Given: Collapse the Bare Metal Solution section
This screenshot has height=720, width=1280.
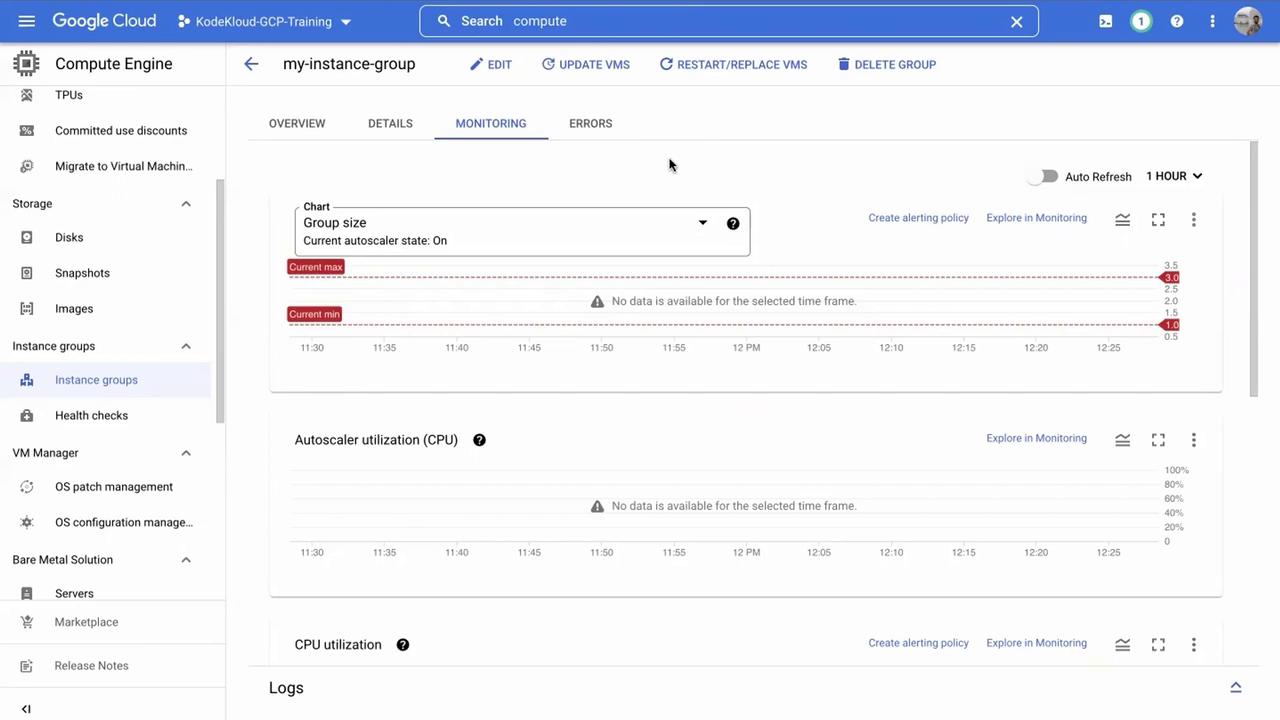Looking at the screenshot, I should (x=186, y=560).
